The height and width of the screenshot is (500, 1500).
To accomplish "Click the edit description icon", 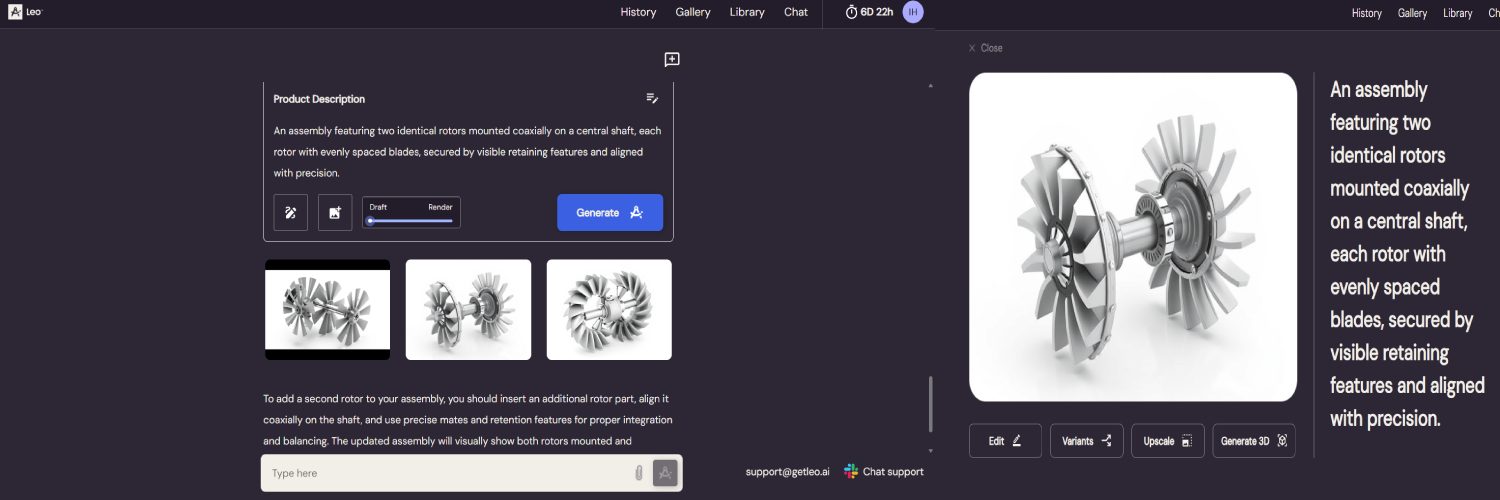I will (652, 98).
